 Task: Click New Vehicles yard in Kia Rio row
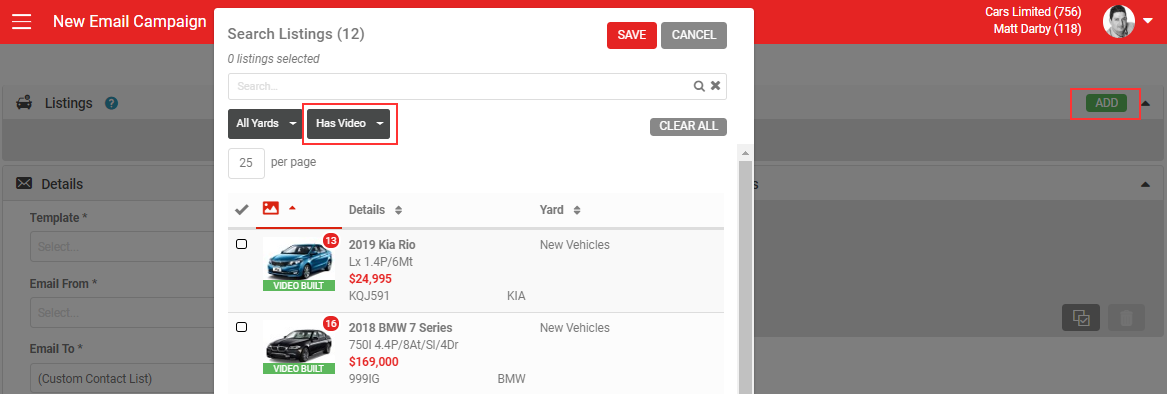point(575,245)
